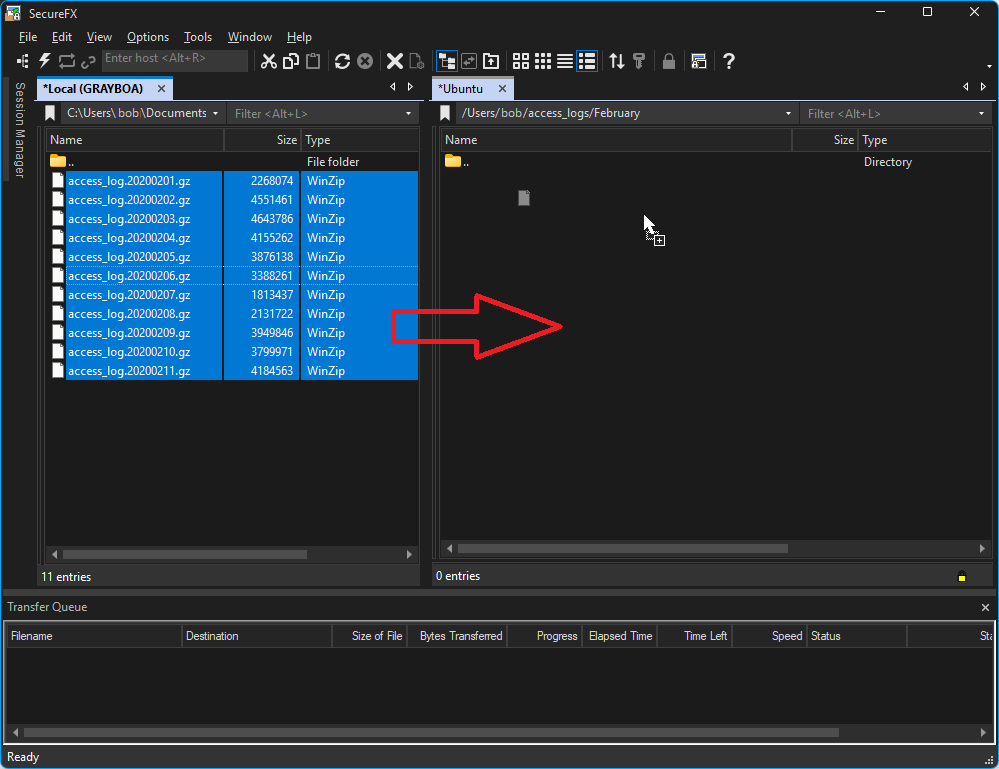Switch to Details view mode
Image resolution: width=999 pixels, height=769 pixels.
pos(587,61)
